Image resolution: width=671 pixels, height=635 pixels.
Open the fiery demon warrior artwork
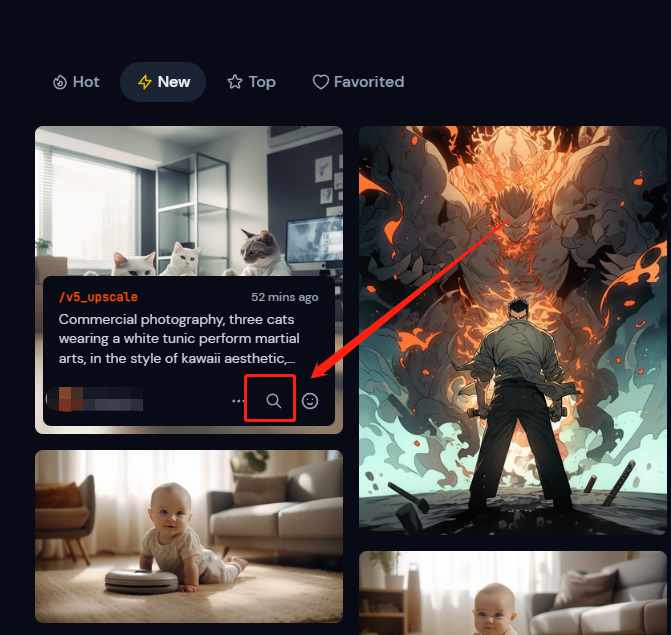513,330
